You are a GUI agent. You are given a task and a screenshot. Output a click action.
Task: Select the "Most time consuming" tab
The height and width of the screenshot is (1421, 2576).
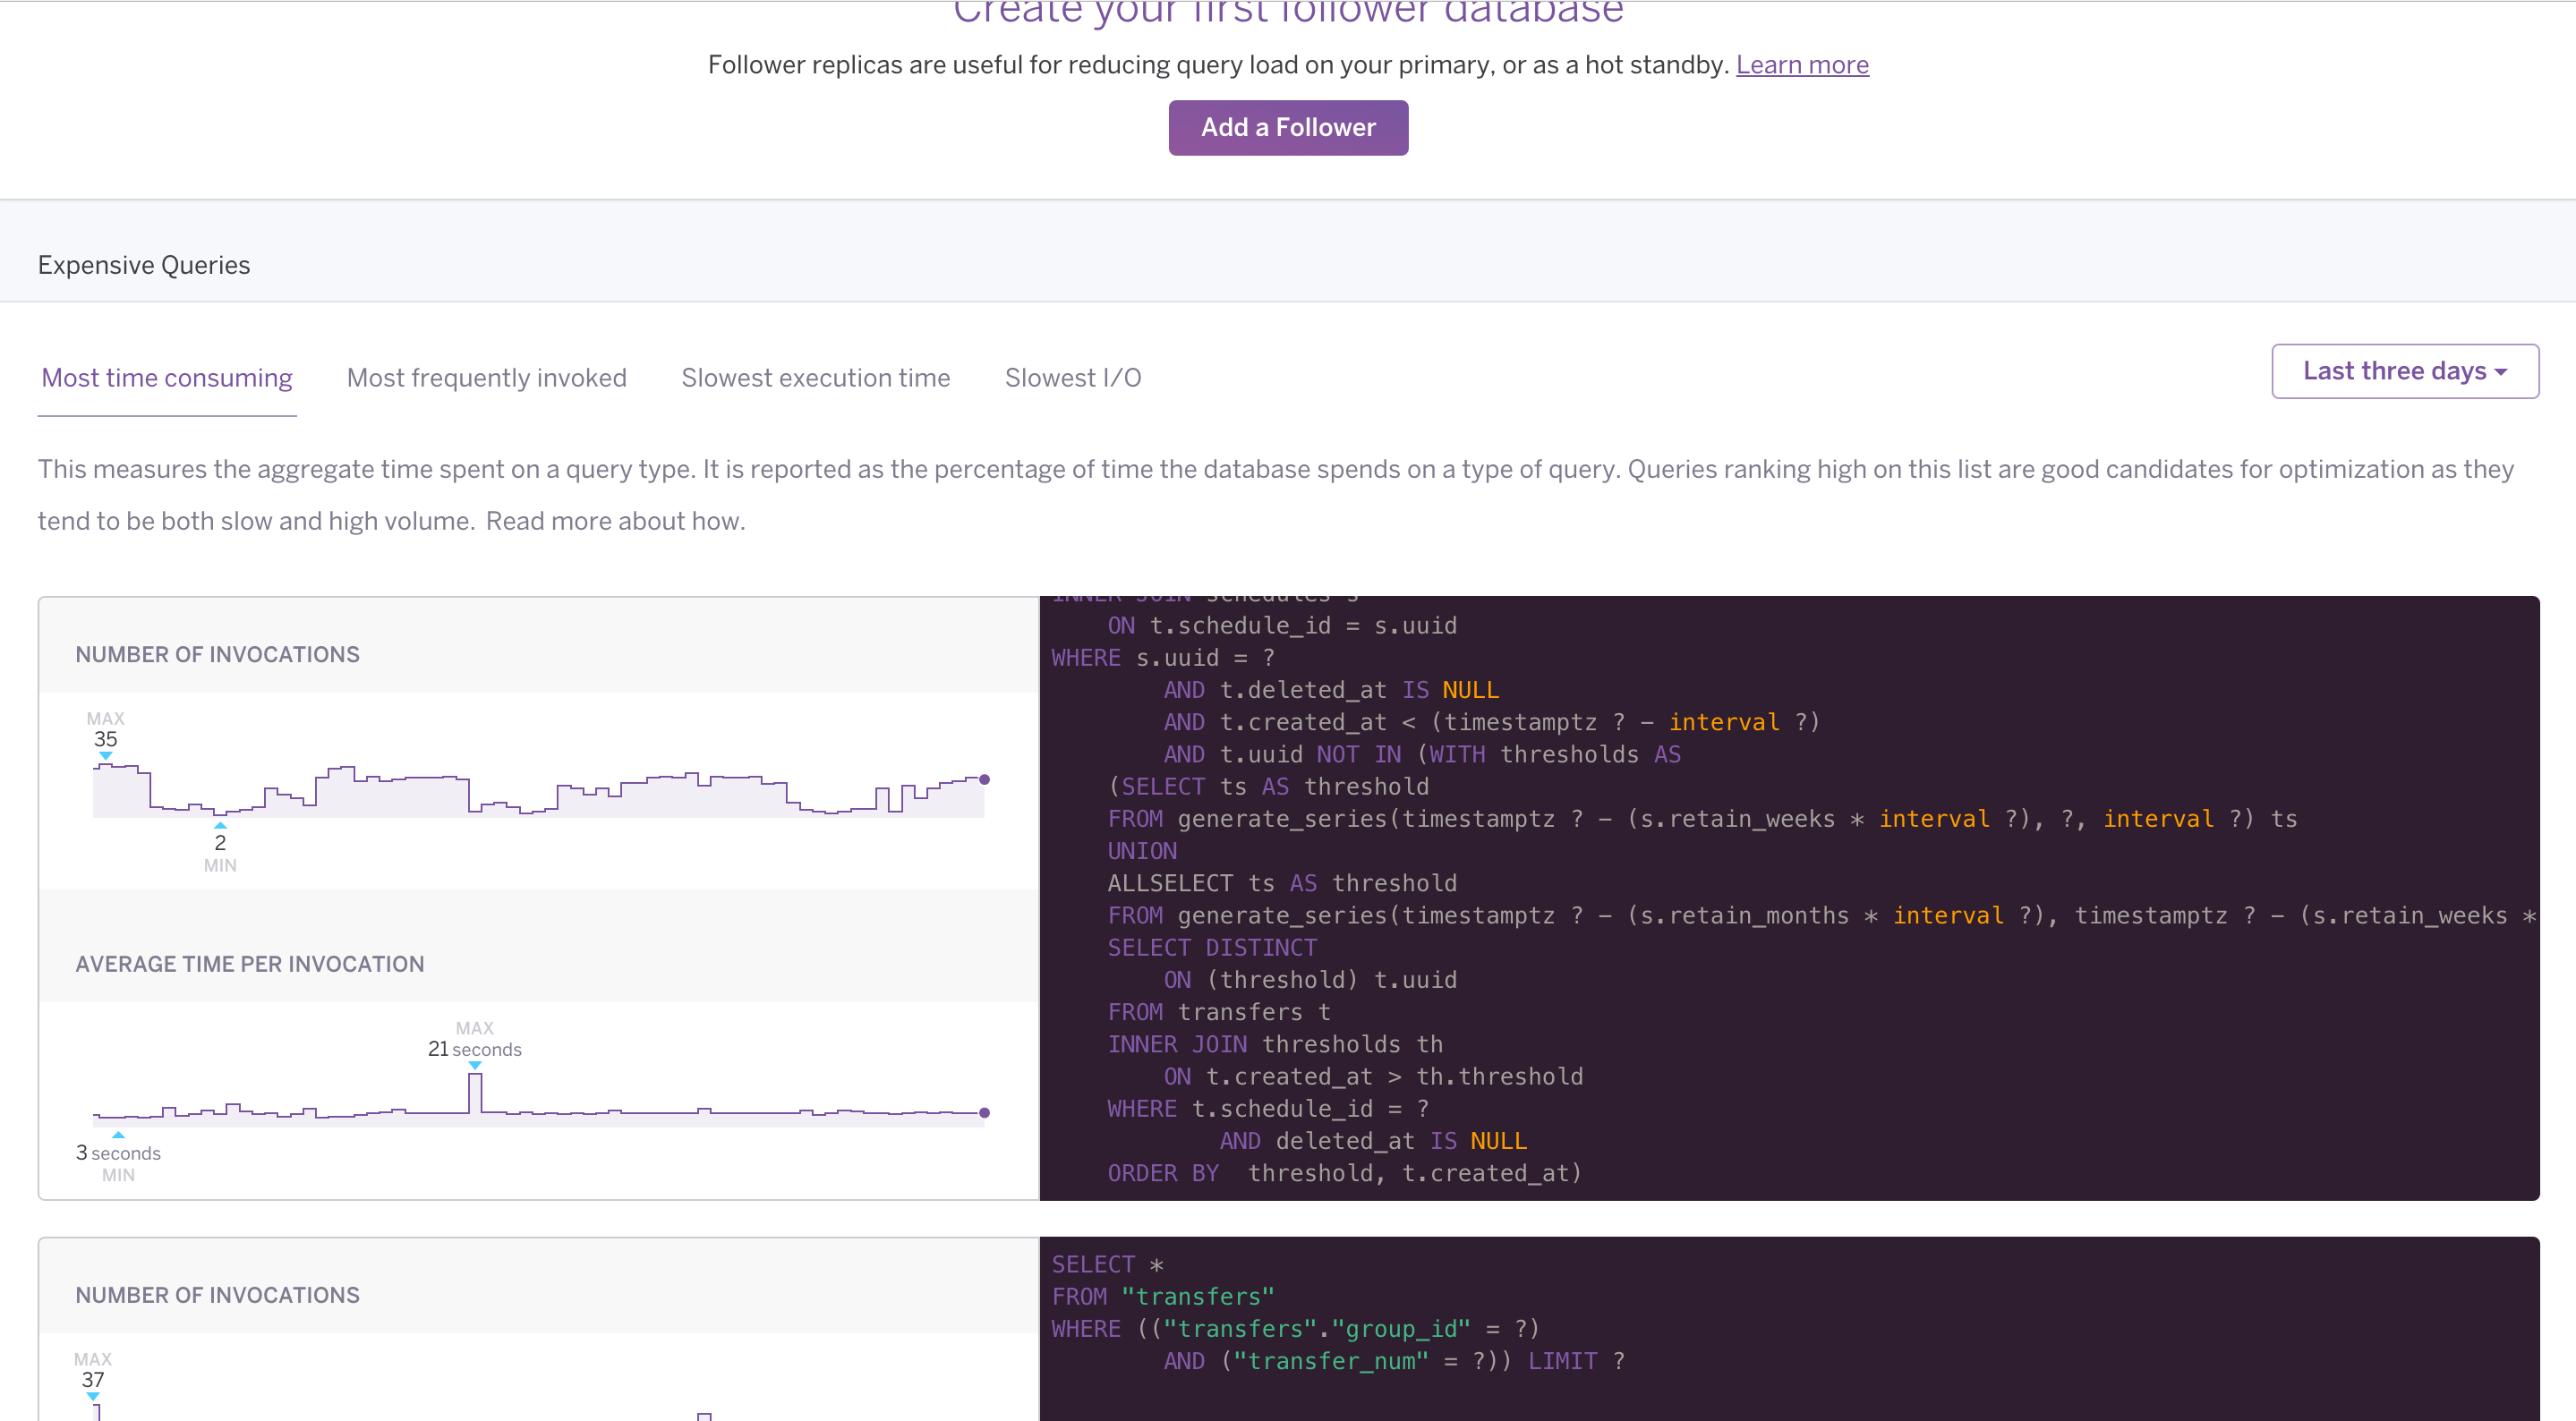click(x=166, y=377)
